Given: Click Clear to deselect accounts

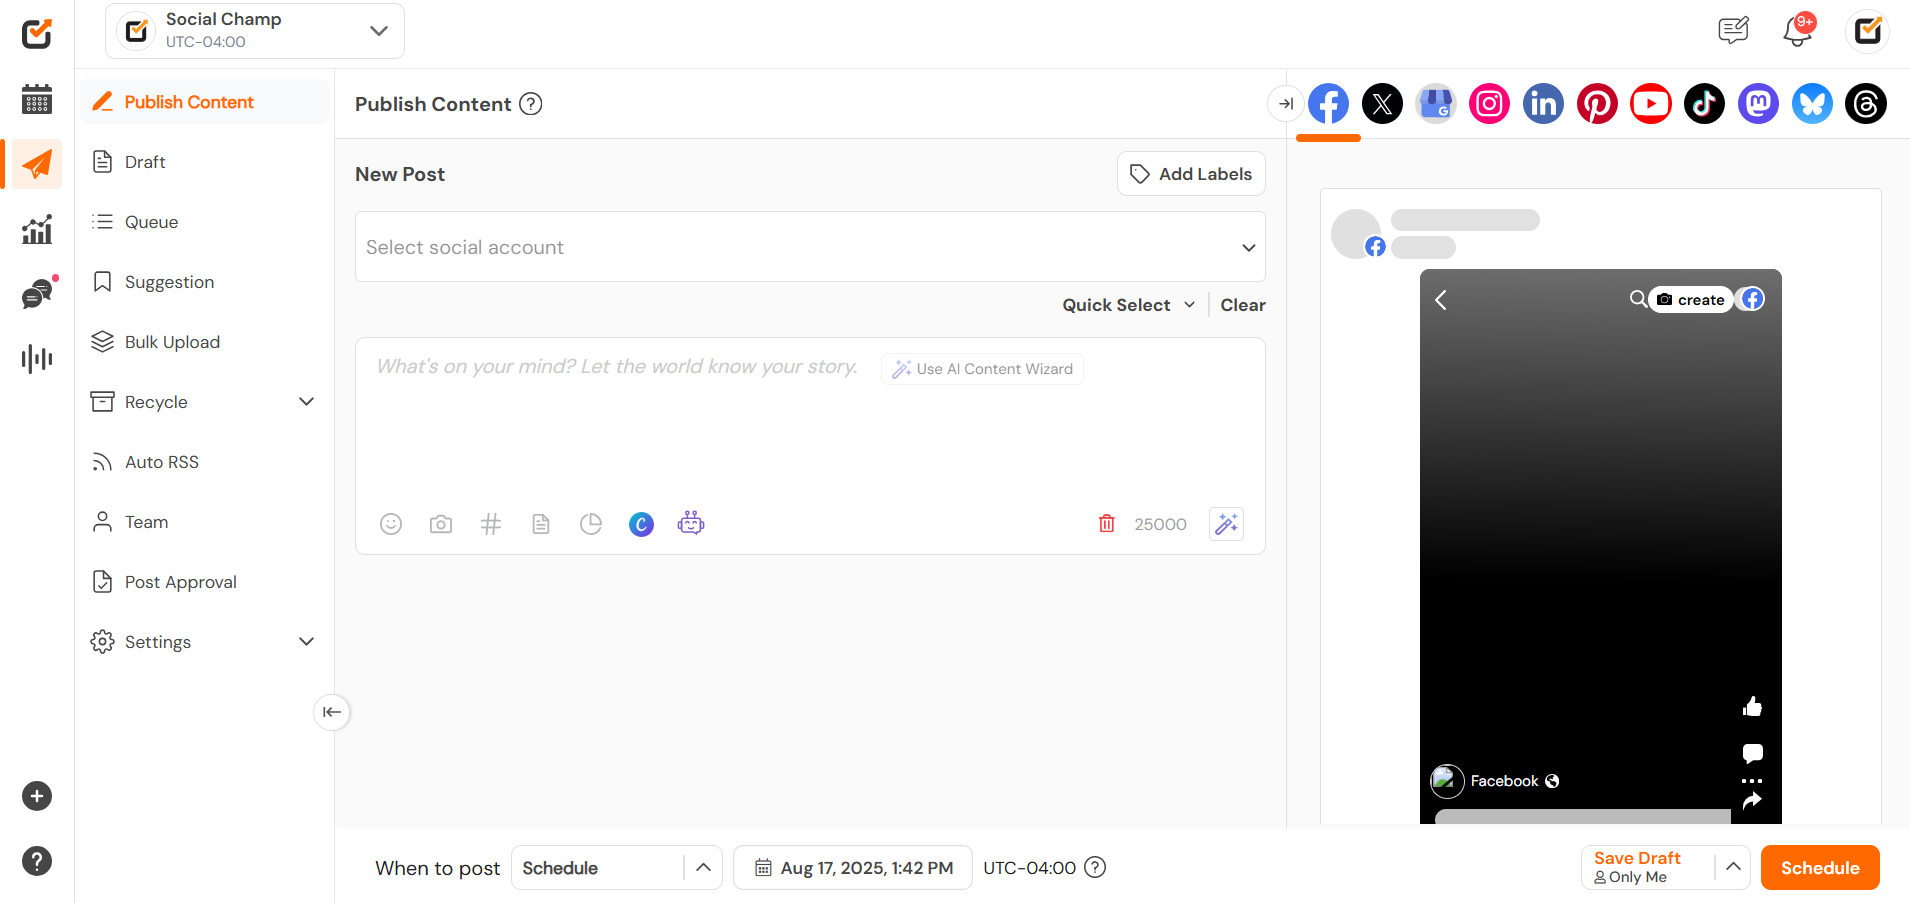Looking at the screenshot, I should (1243, 305).
